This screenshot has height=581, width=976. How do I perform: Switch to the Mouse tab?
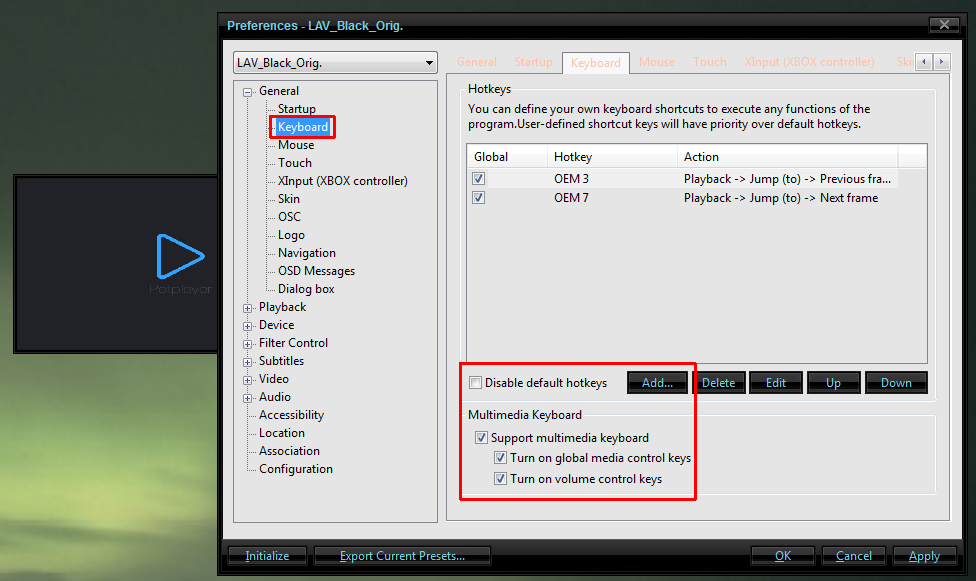[x=657, y=62]
